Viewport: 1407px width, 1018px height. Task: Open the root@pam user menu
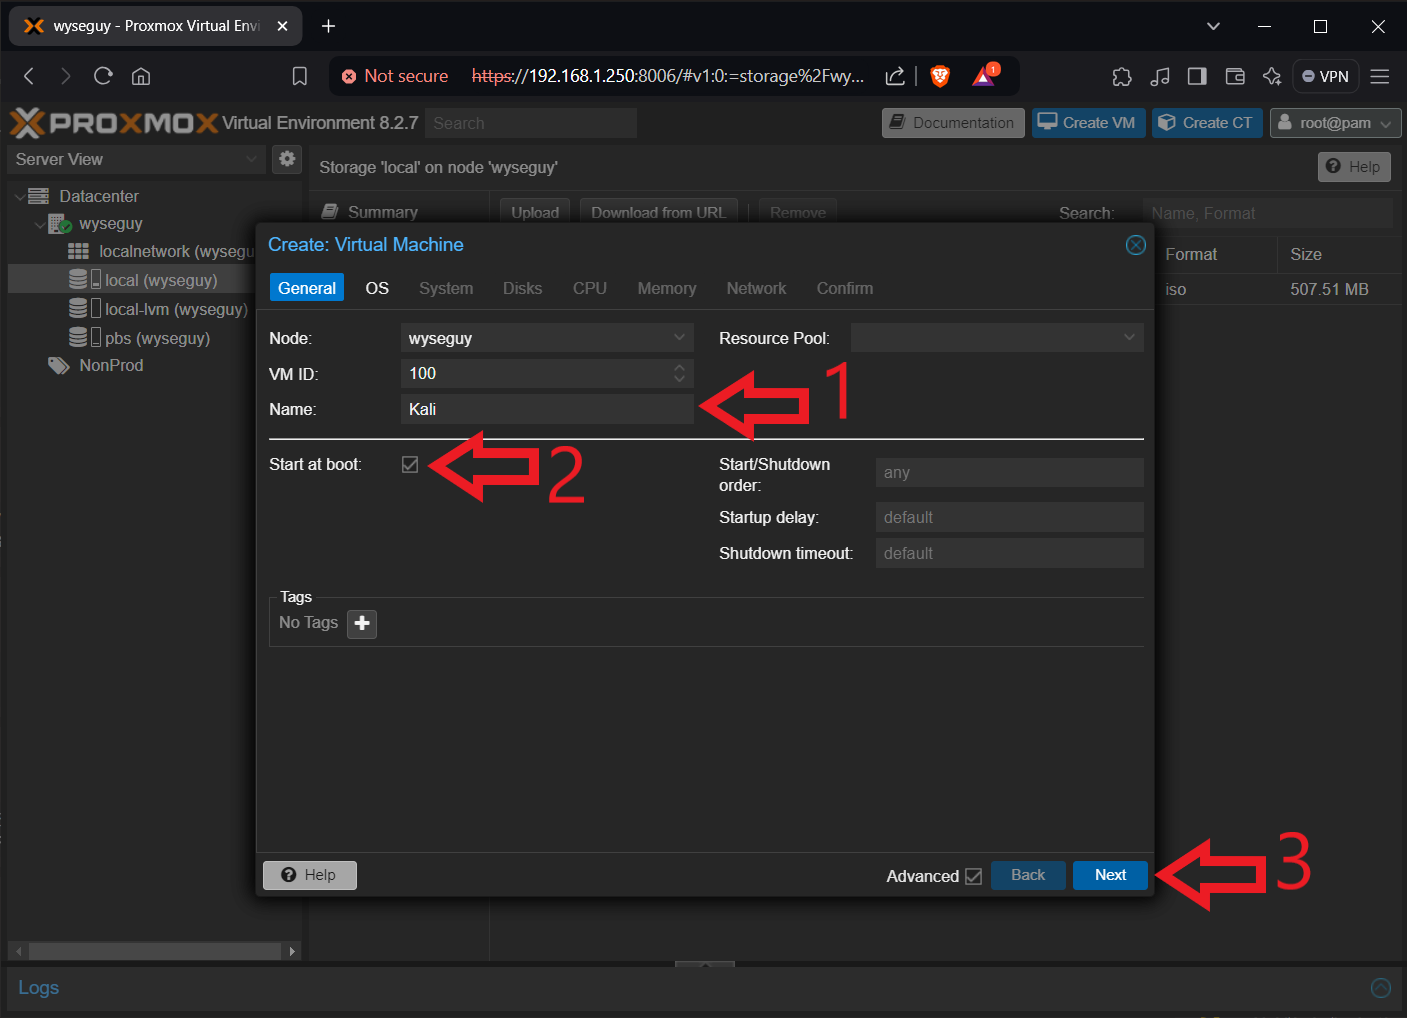(1335, 123)
